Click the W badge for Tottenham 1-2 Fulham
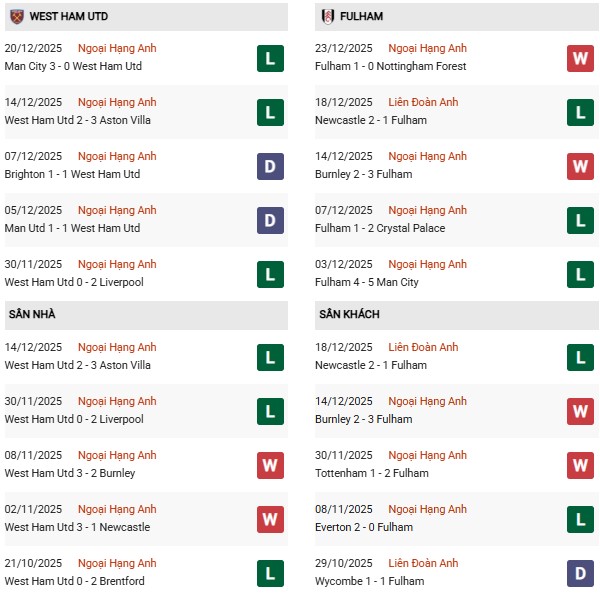 tap(581, 465)
